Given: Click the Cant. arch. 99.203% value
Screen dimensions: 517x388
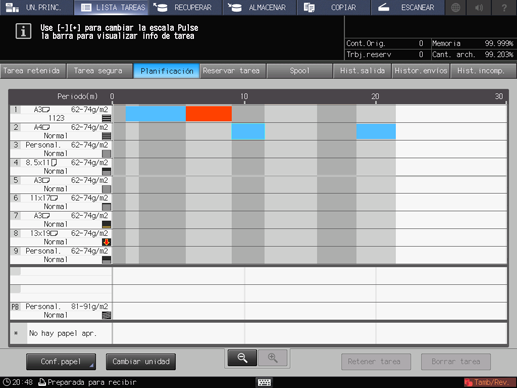Looking at the screenshot, I should (x=499, y=54).
